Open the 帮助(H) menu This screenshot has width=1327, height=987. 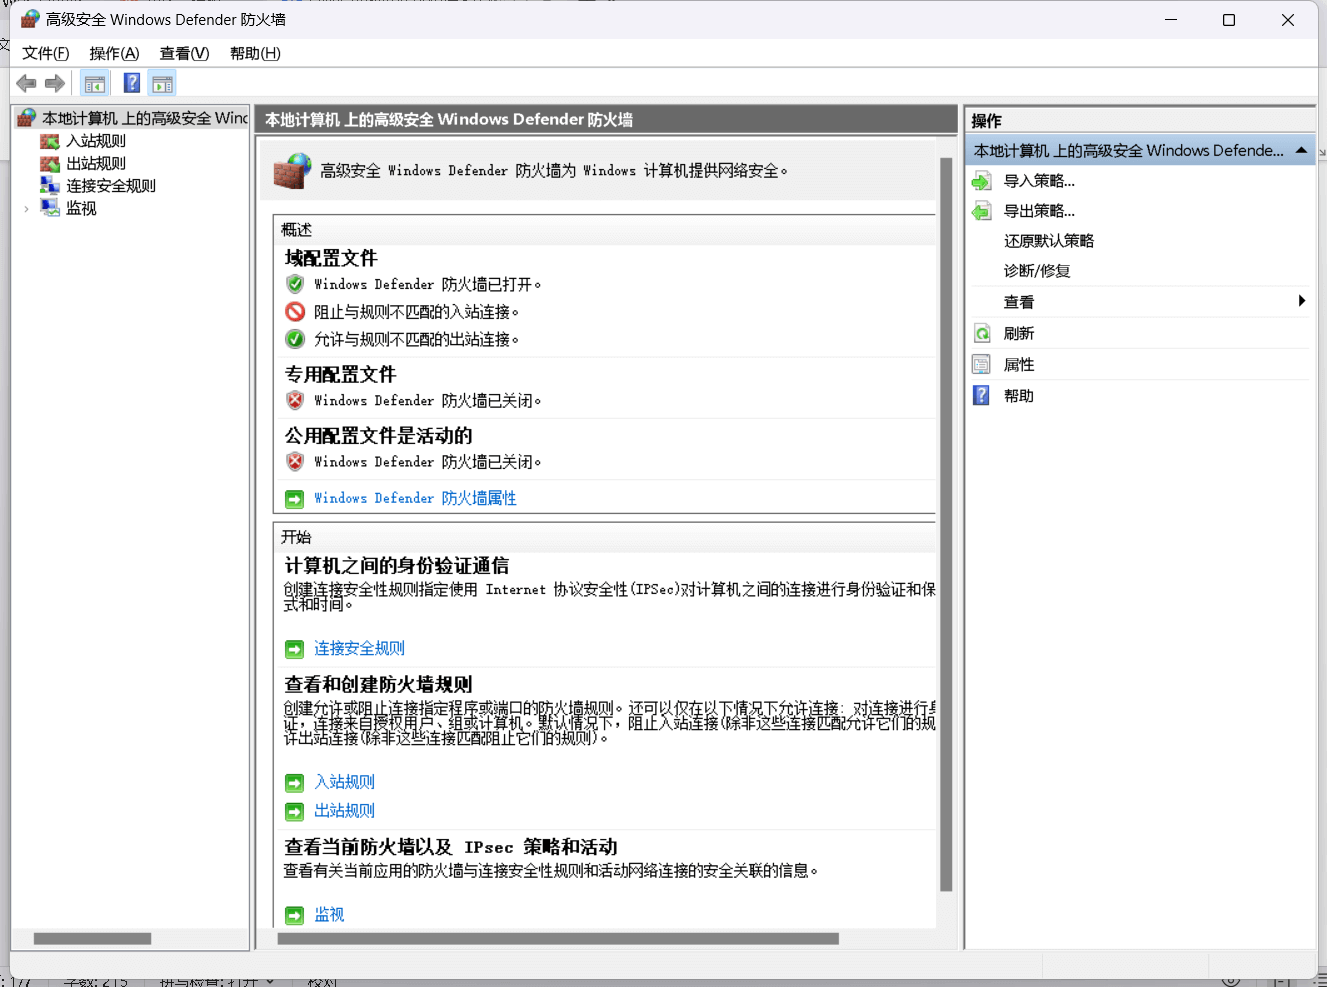click(255, 53)
